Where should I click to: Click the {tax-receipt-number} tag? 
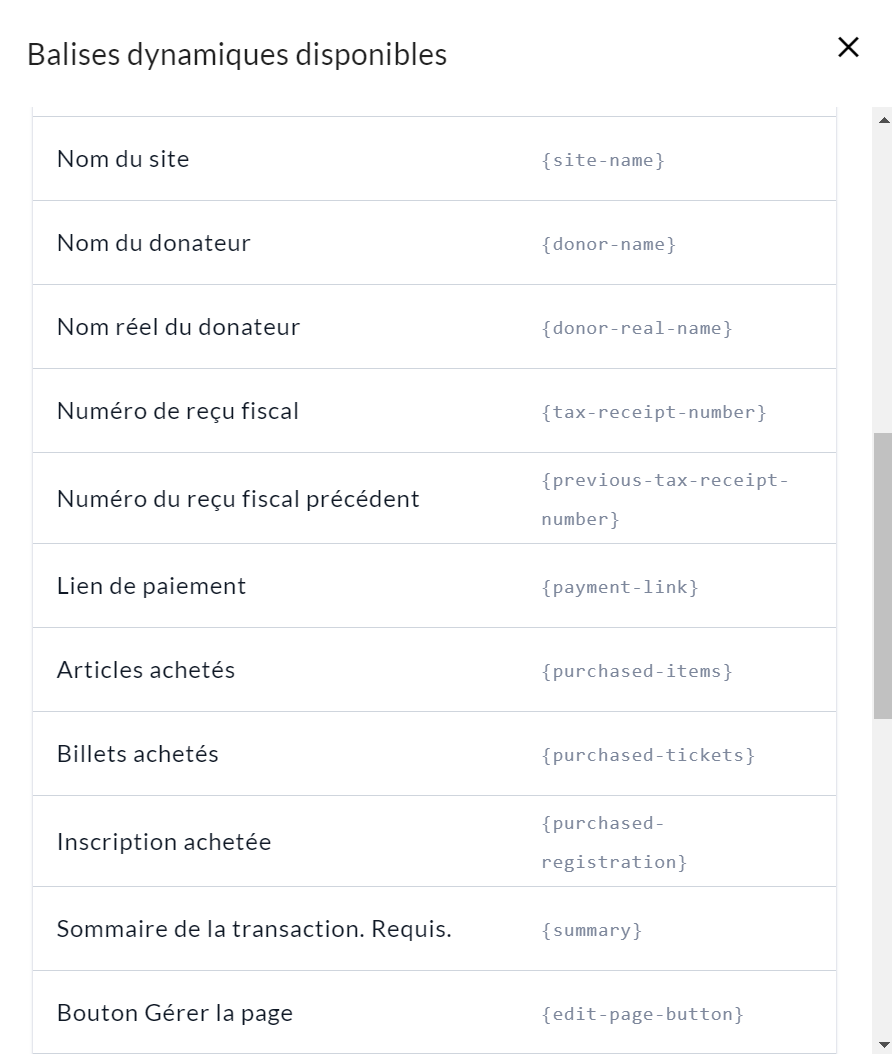pos(654,412)
